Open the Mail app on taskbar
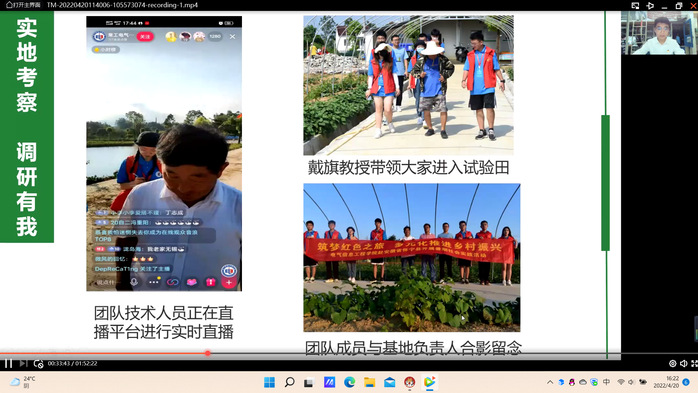 tap(390, 382)
